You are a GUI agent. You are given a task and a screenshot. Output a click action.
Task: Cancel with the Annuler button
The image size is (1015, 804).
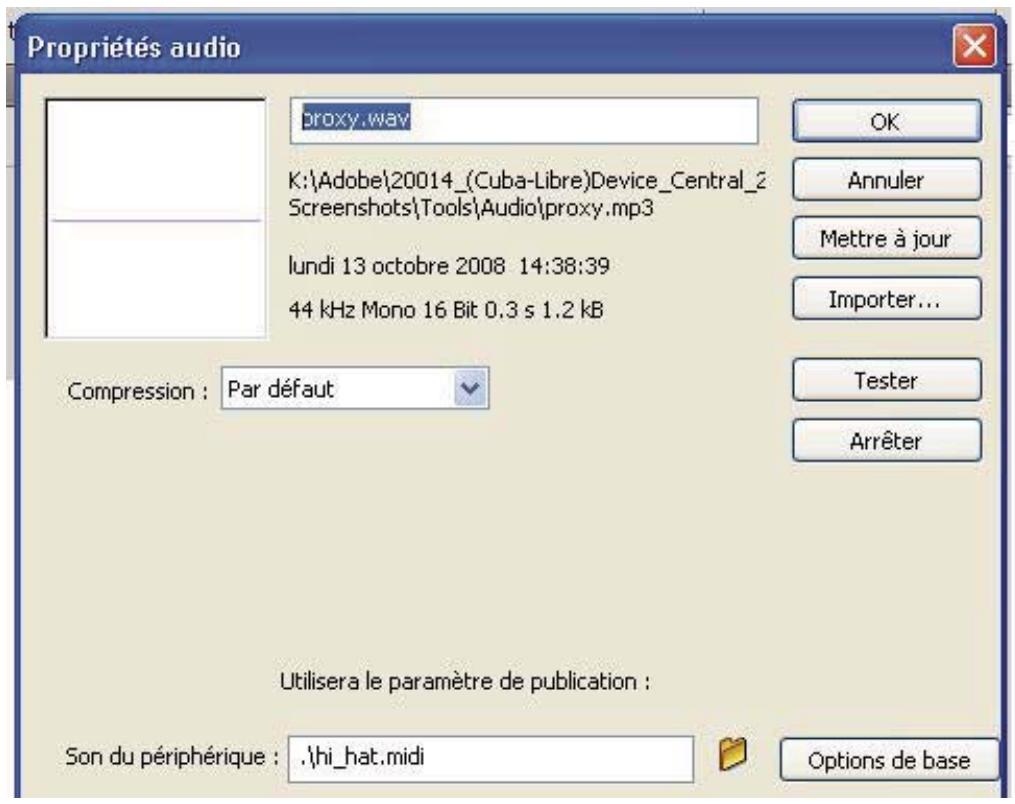click(886, 180)
